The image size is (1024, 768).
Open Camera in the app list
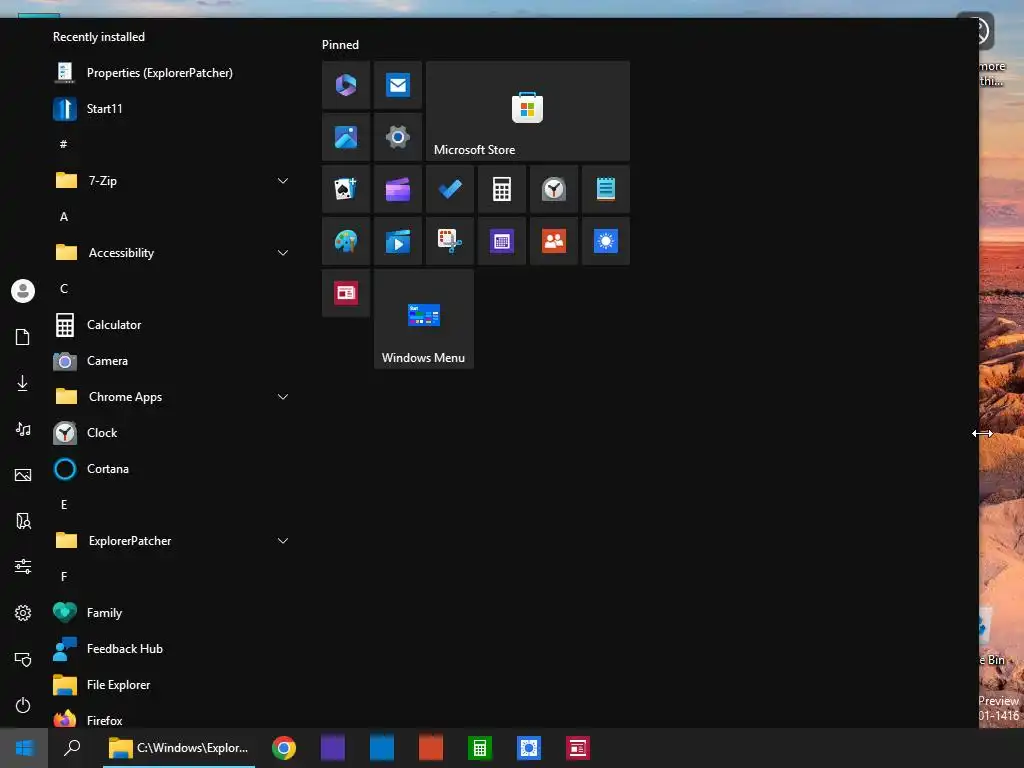(x=173, y=360)
